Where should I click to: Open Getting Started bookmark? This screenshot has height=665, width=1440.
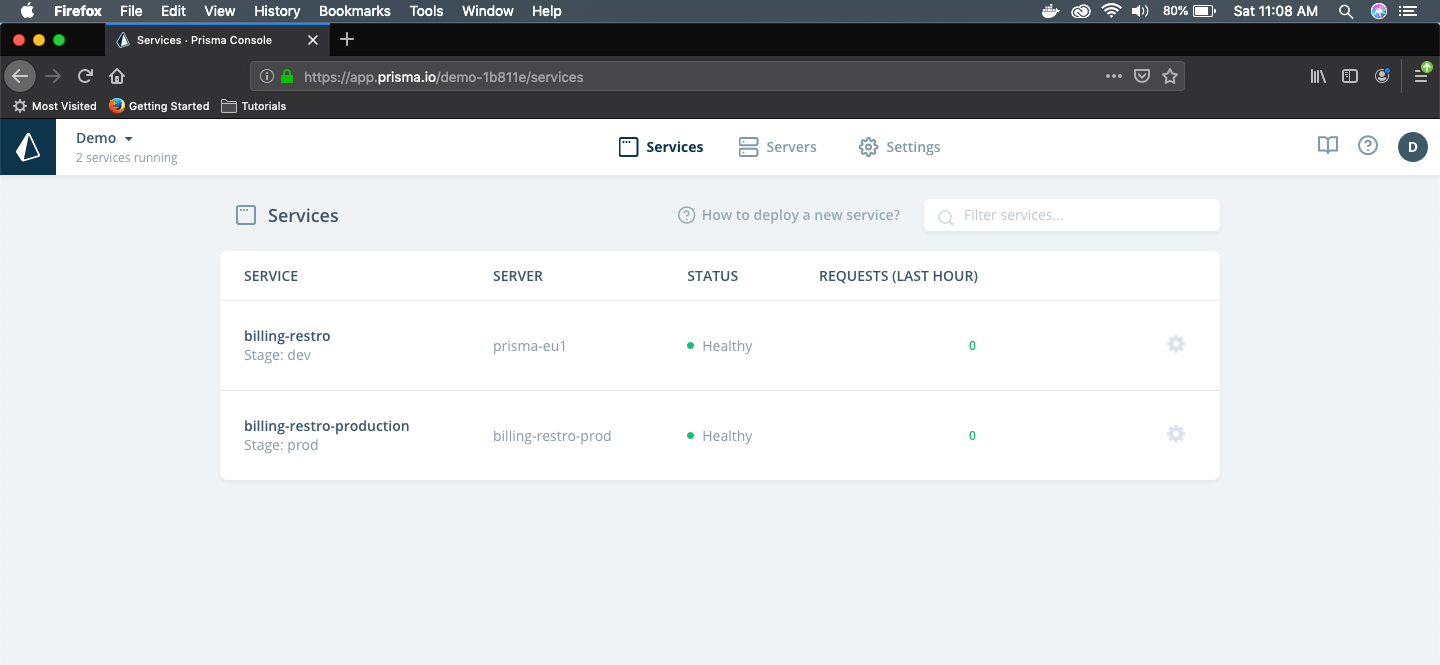click(159, 106)
